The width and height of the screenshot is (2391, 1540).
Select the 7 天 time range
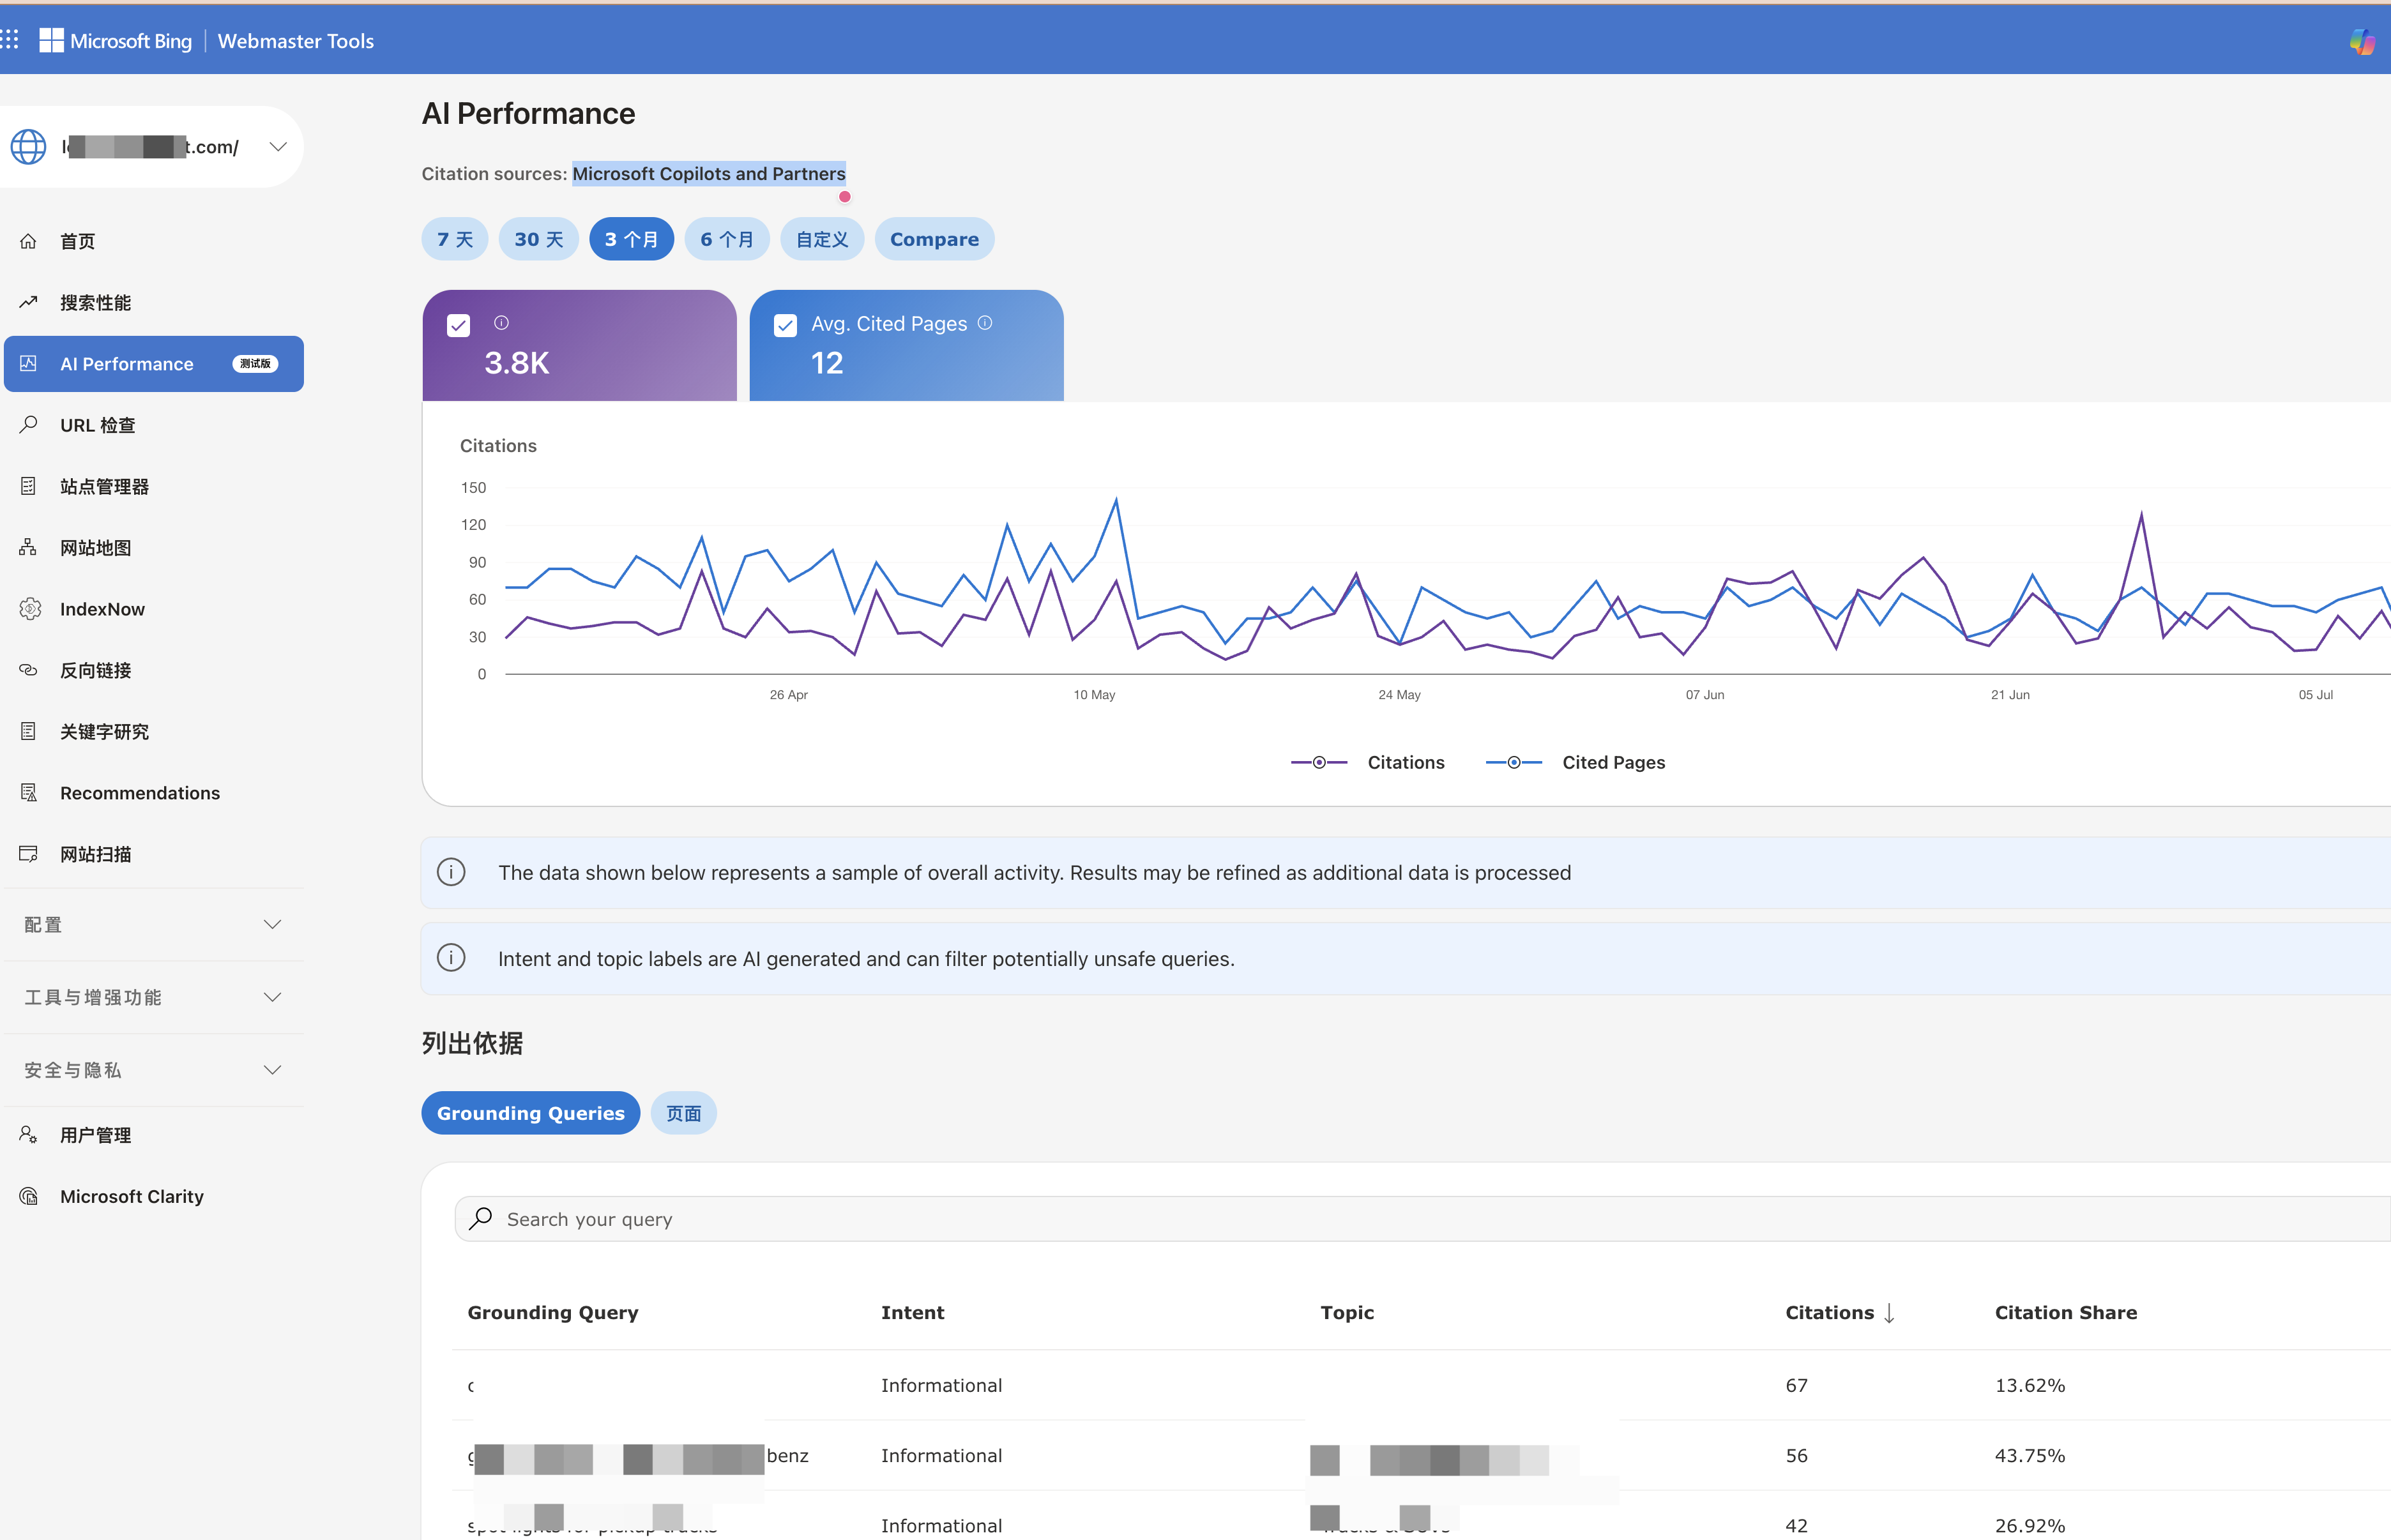coord(454,239)
